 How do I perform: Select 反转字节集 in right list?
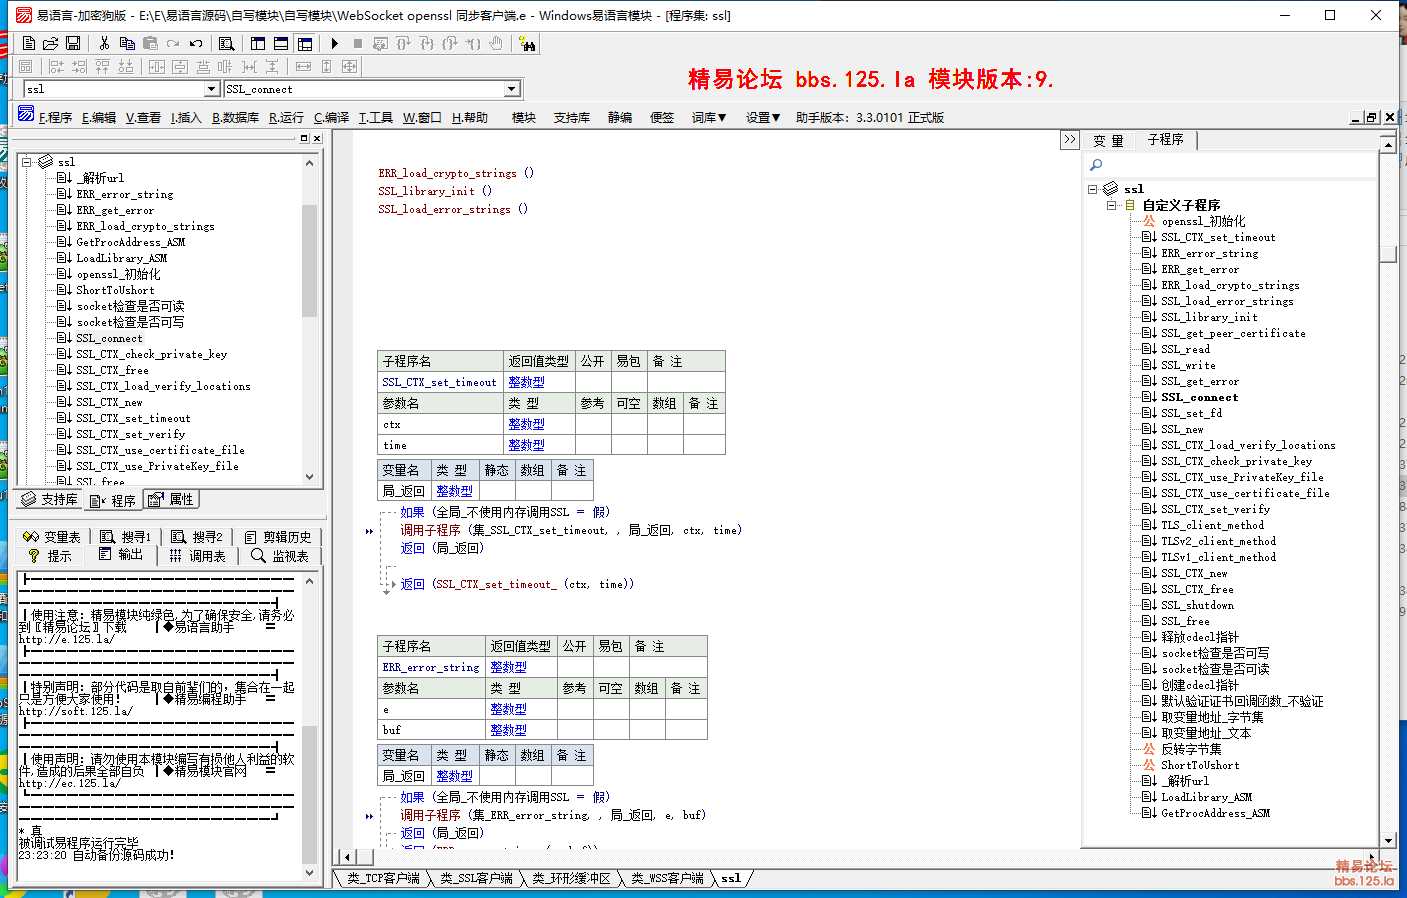coord(1191,749)
